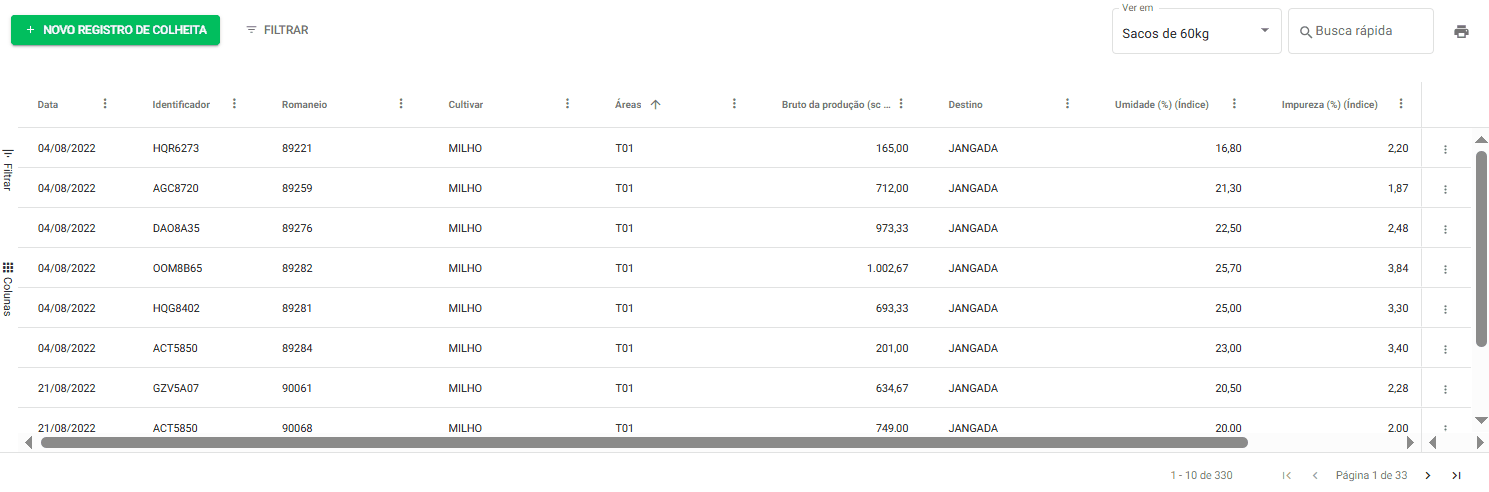Click the vertical table scrollbar

click(1481, 248)
